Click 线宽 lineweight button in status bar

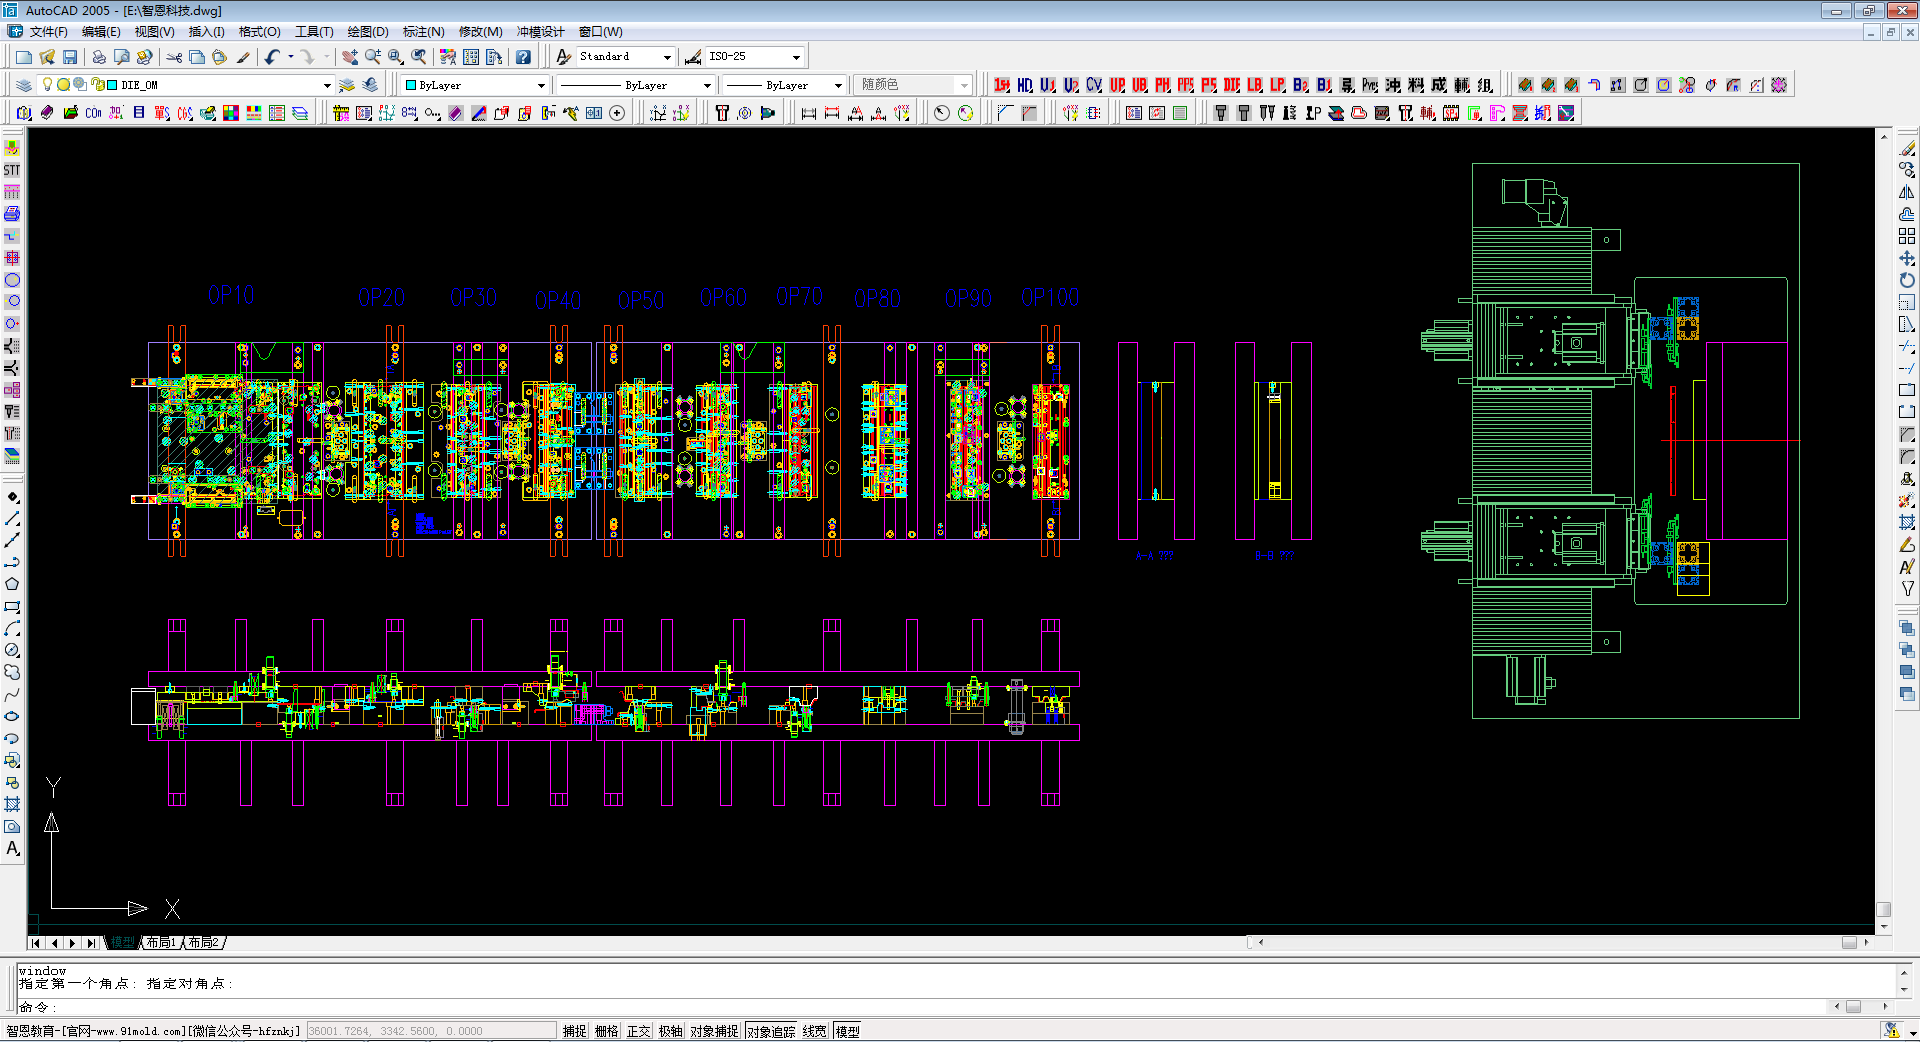click(x=815, y=1031)
